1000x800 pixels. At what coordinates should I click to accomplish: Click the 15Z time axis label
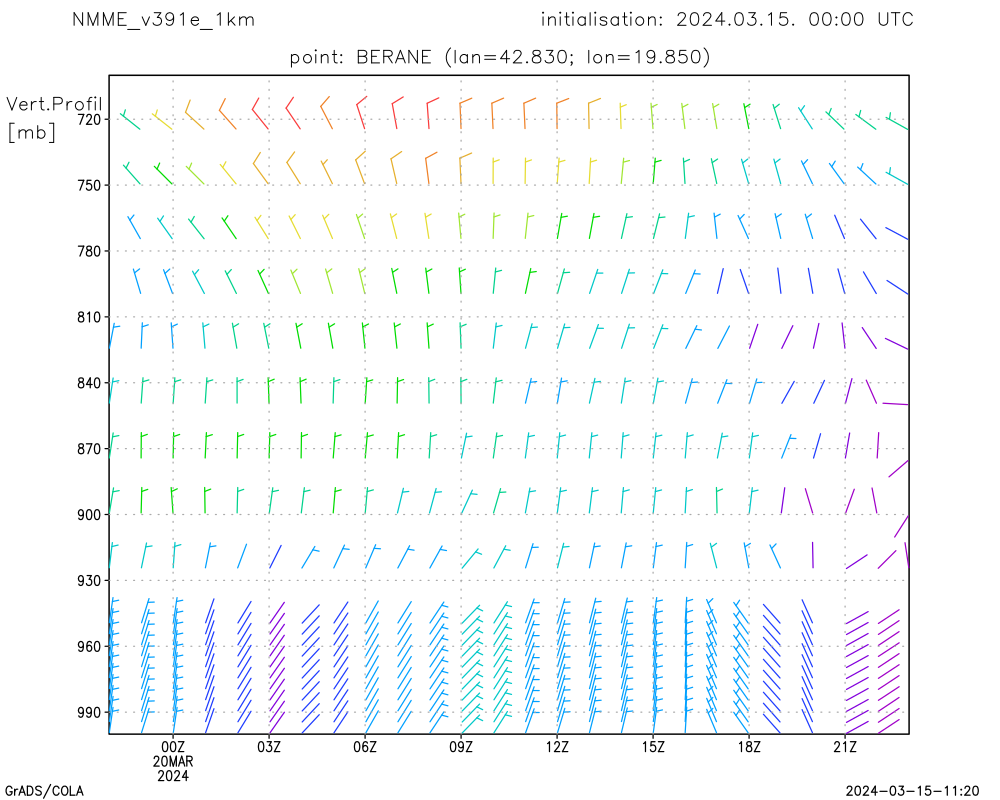click(x=653, y=747)
